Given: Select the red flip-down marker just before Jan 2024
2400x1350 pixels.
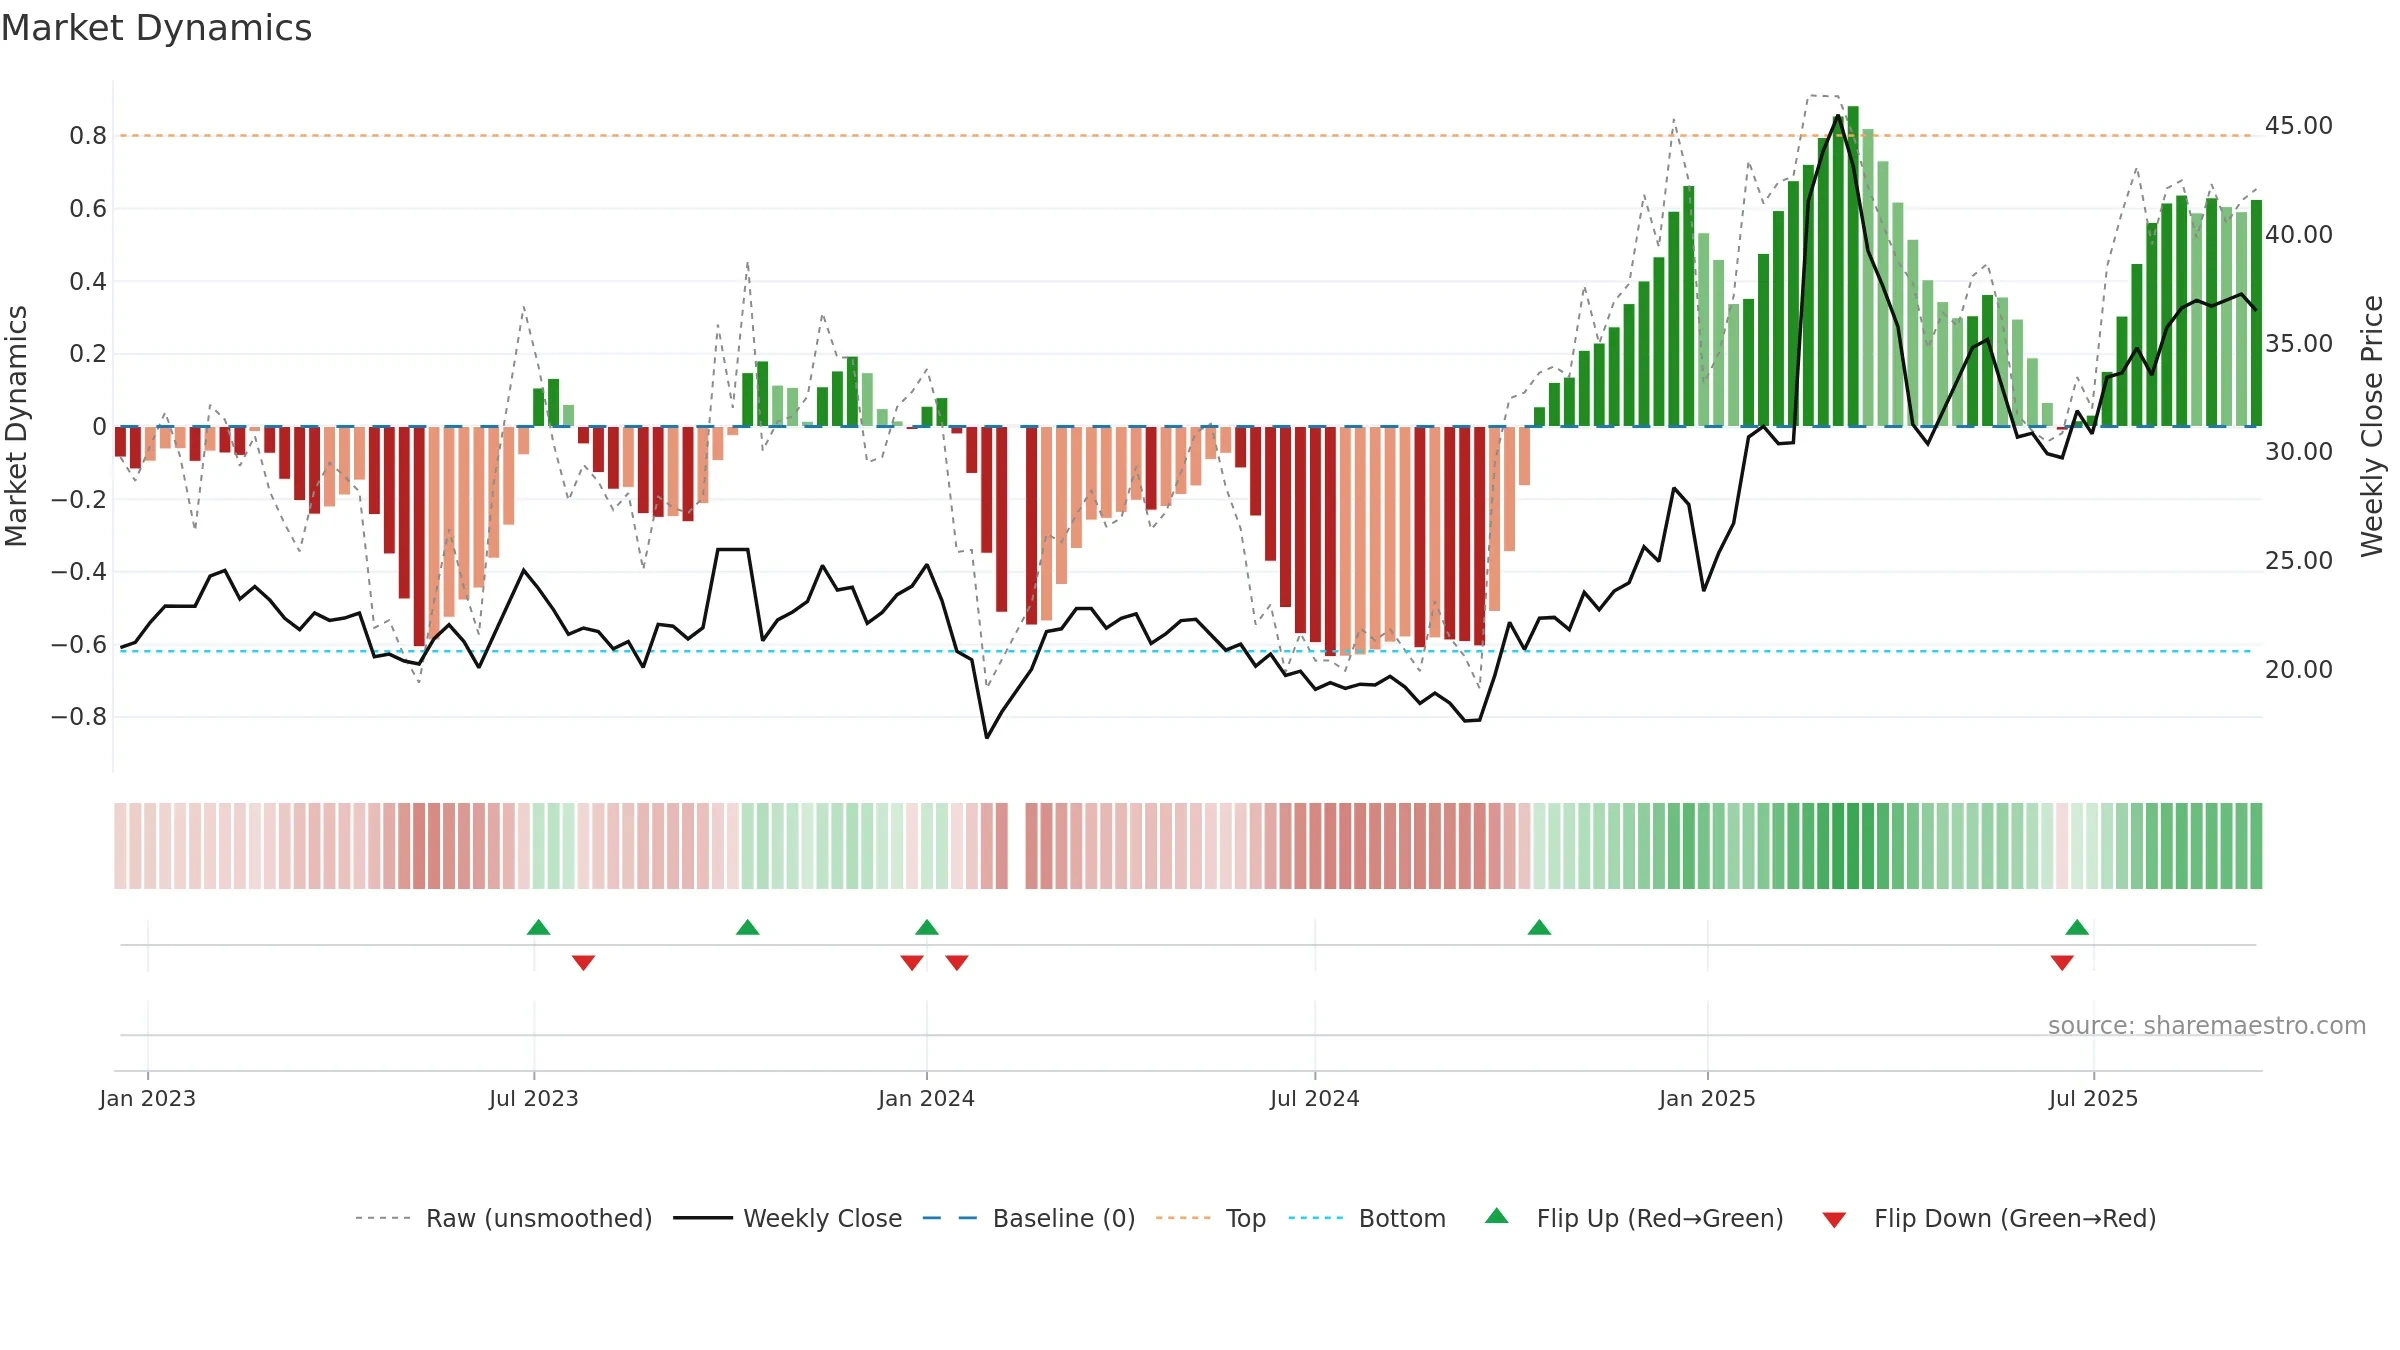Looking at the screenshot, I should point(912,963).
